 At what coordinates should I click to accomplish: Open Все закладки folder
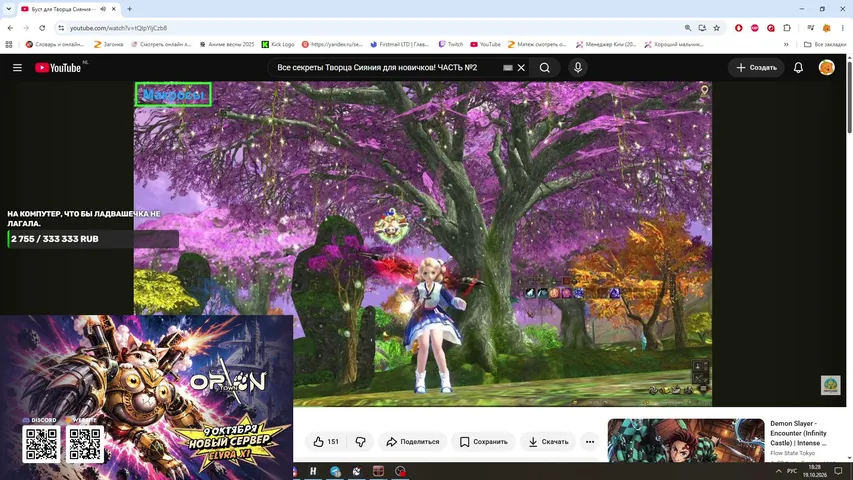825,44
